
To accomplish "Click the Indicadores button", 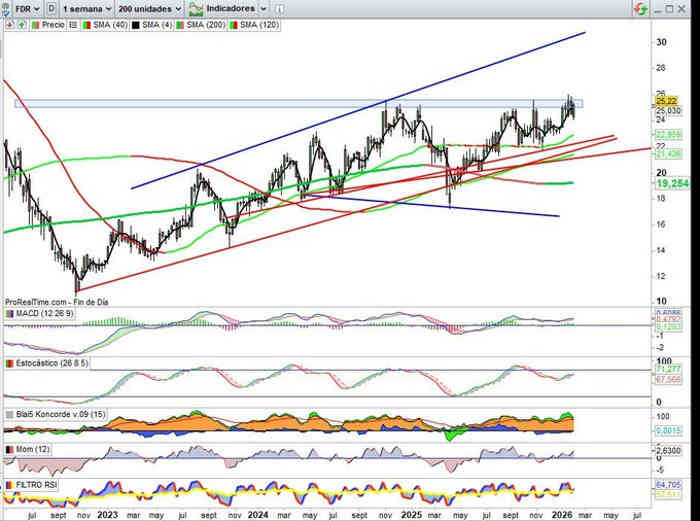I will click(228, 7).
